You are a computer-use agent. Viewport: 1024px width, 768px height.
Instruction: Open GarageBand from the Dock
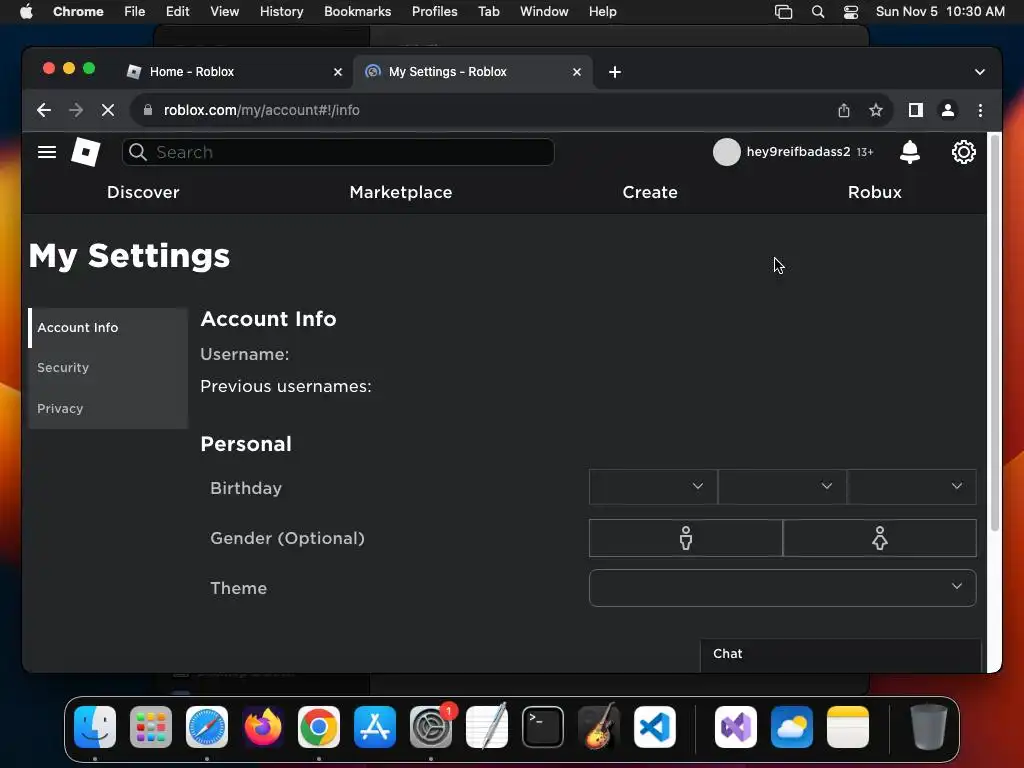[599, 727]
